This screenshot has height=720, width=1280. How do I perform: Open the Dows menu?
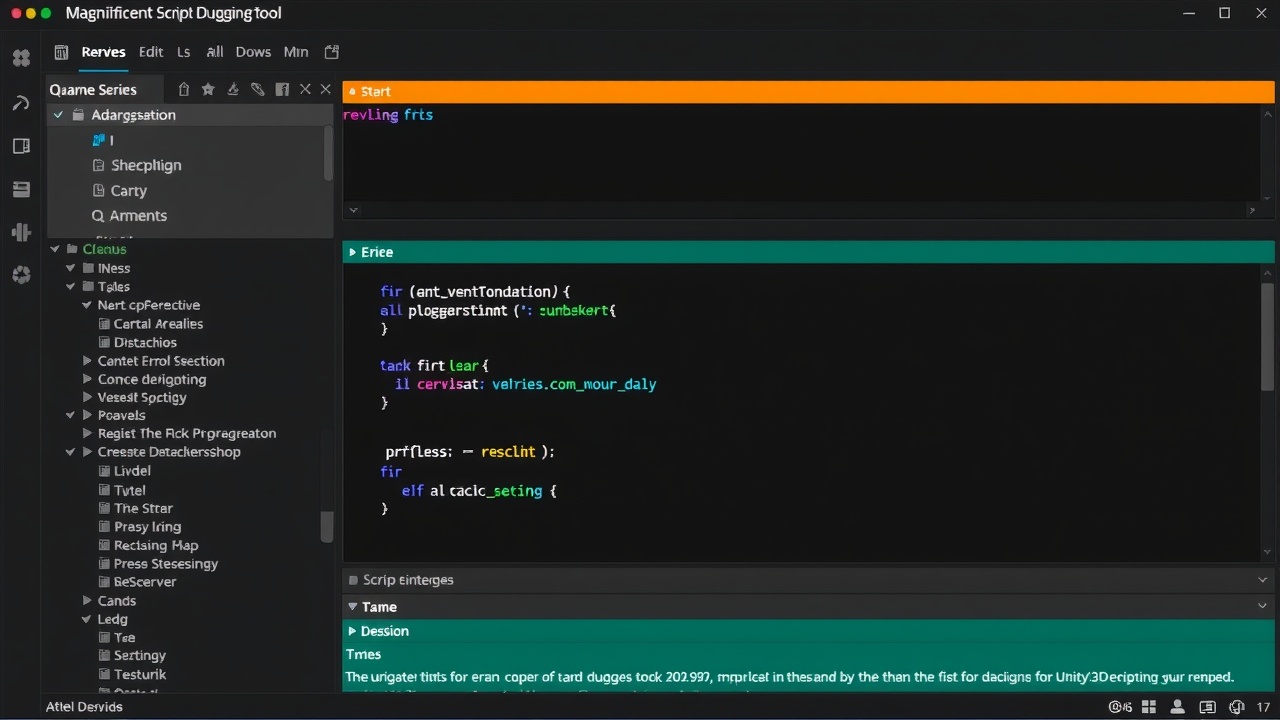click(x=253, y=52)
